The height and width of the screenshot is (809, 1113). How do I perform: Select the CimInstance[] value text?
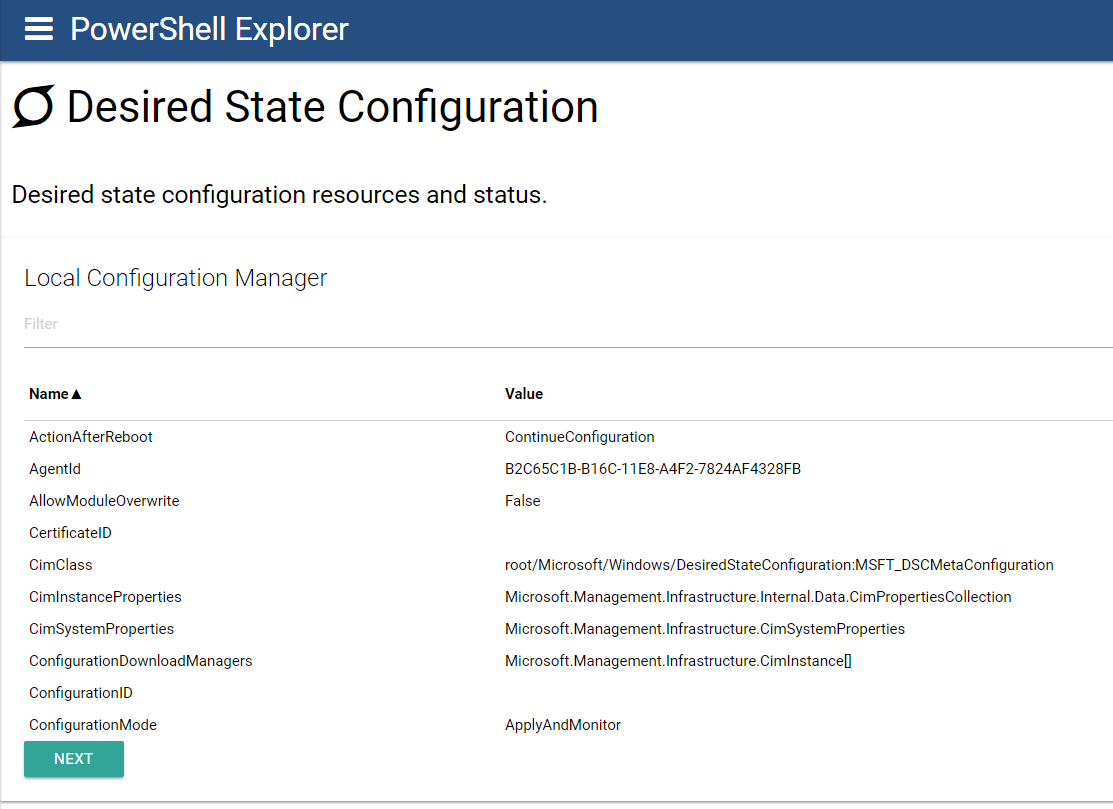pos(678,661)
